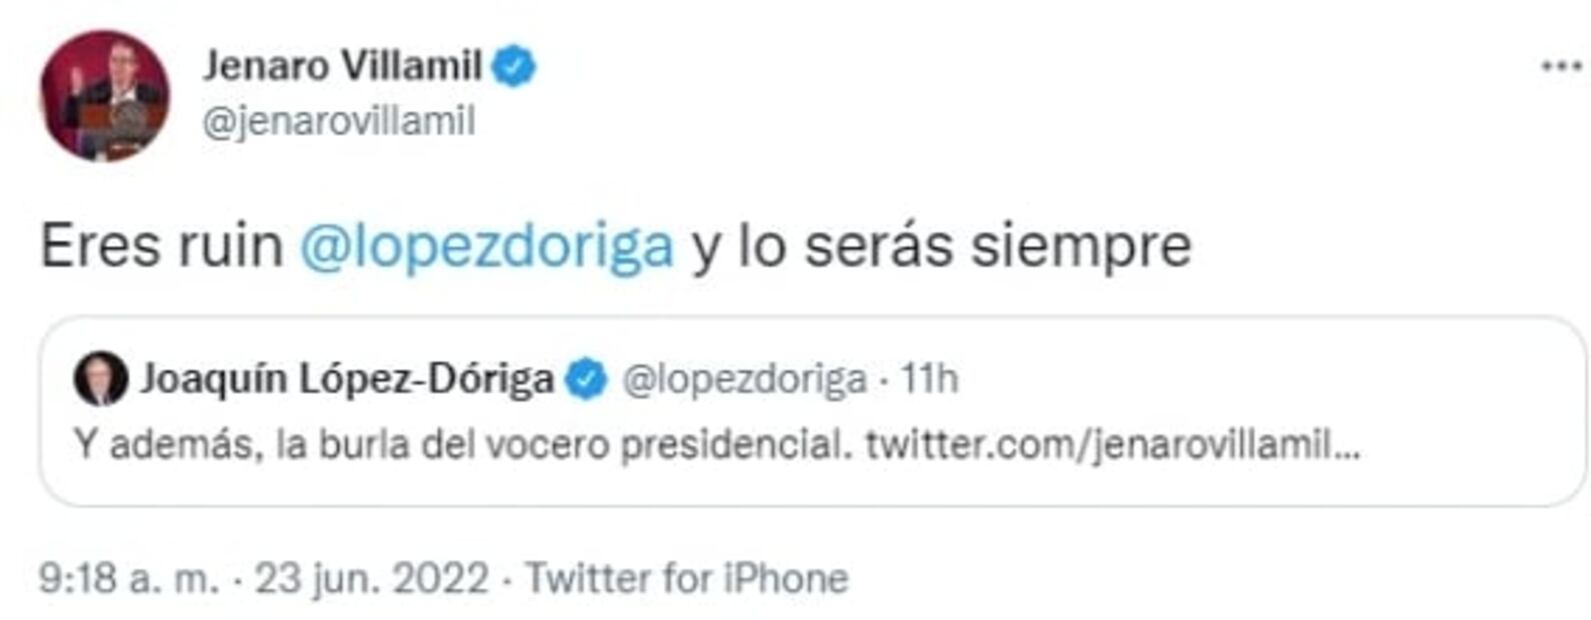Click the verified badge beside Jenaro Villamil
This screenshot has width=1591, height=620.
pyautogui.click(x=514, y=66)
